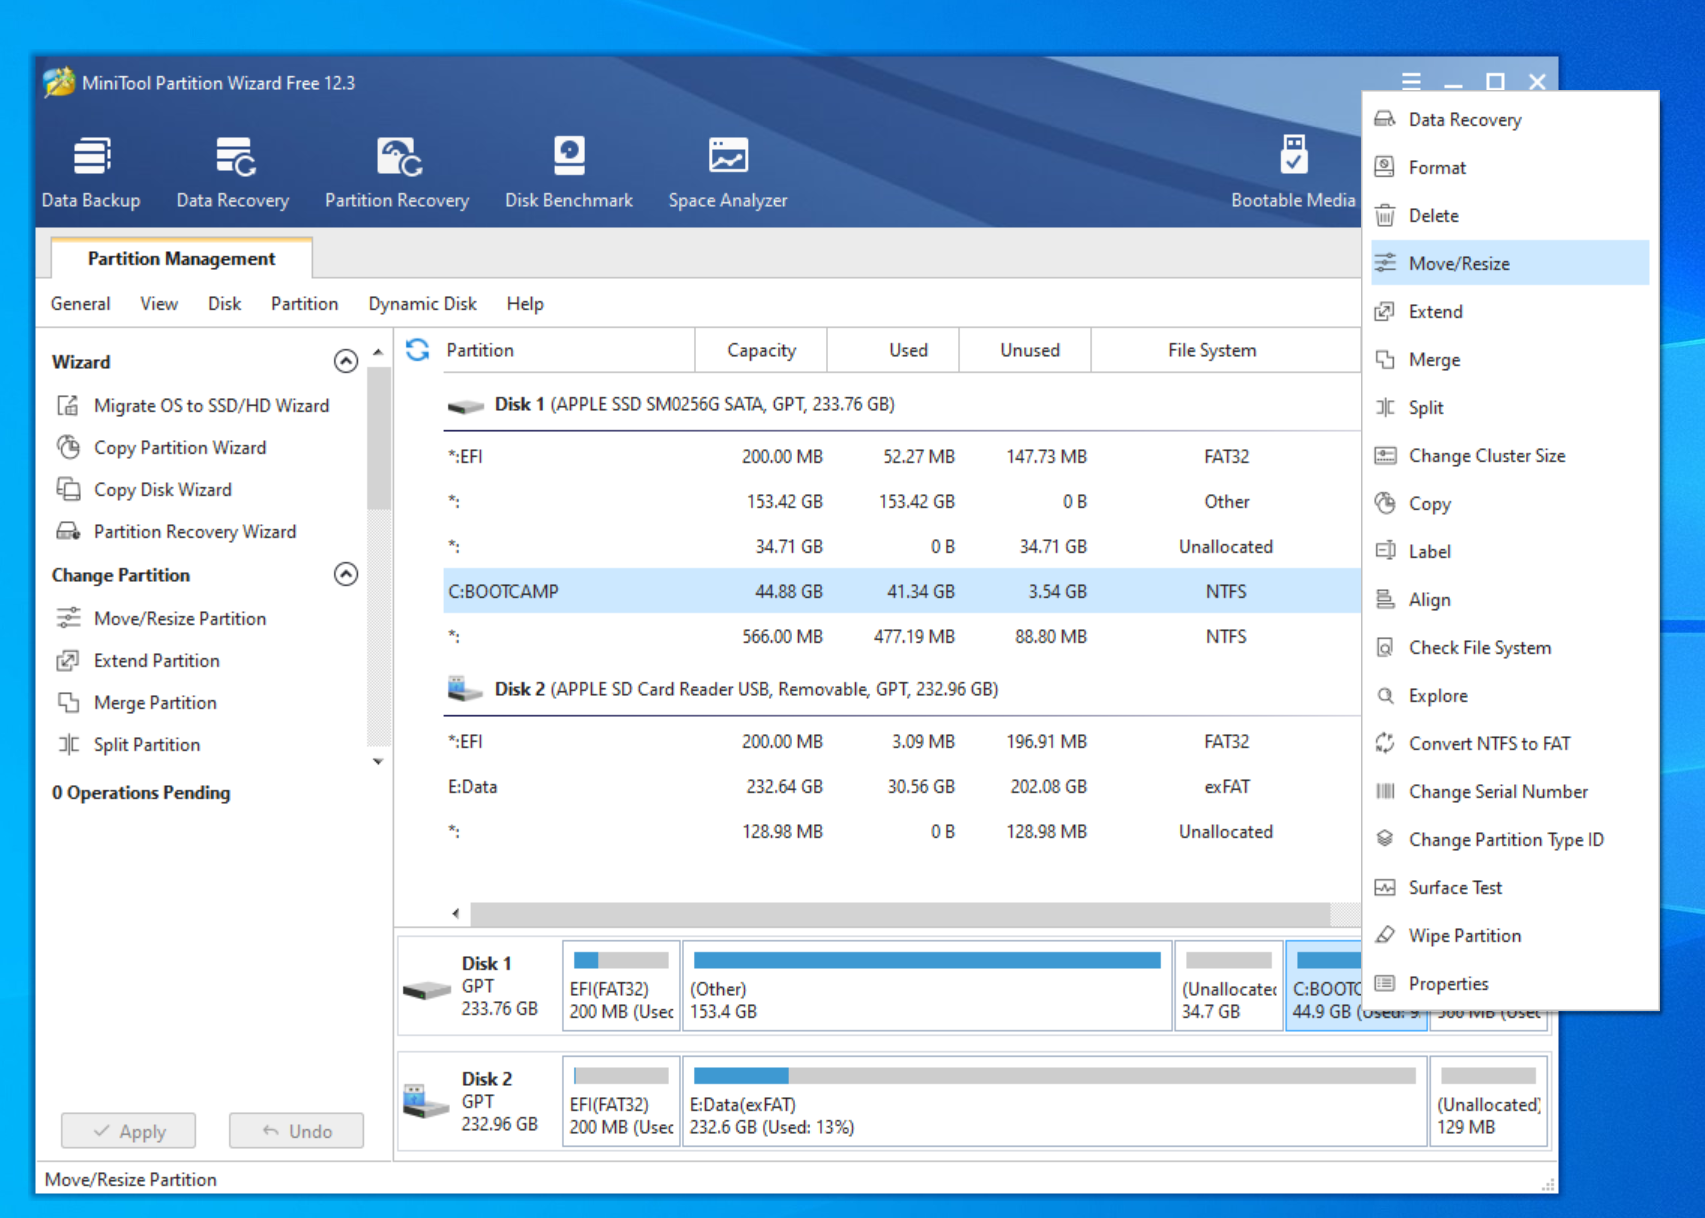Open the hamburger menu in title bar
This screenshot has width=1705, height=1218.
click(x=1411, y=82)
